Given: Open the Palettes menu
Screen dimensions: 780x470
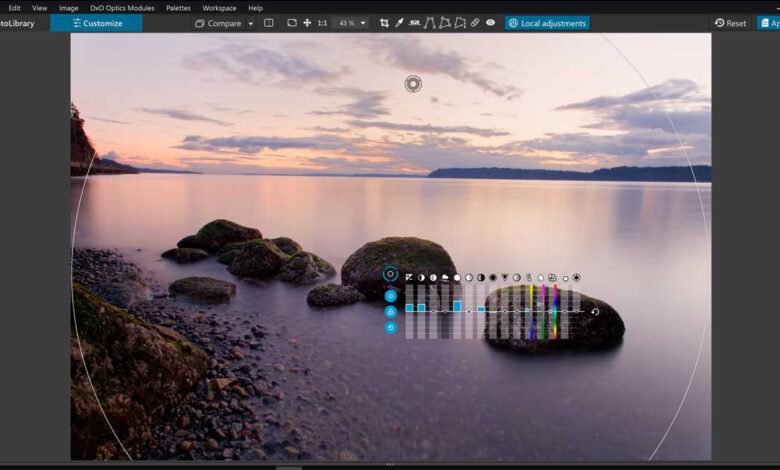Looking at the screenshot, I should coord(178,8).
